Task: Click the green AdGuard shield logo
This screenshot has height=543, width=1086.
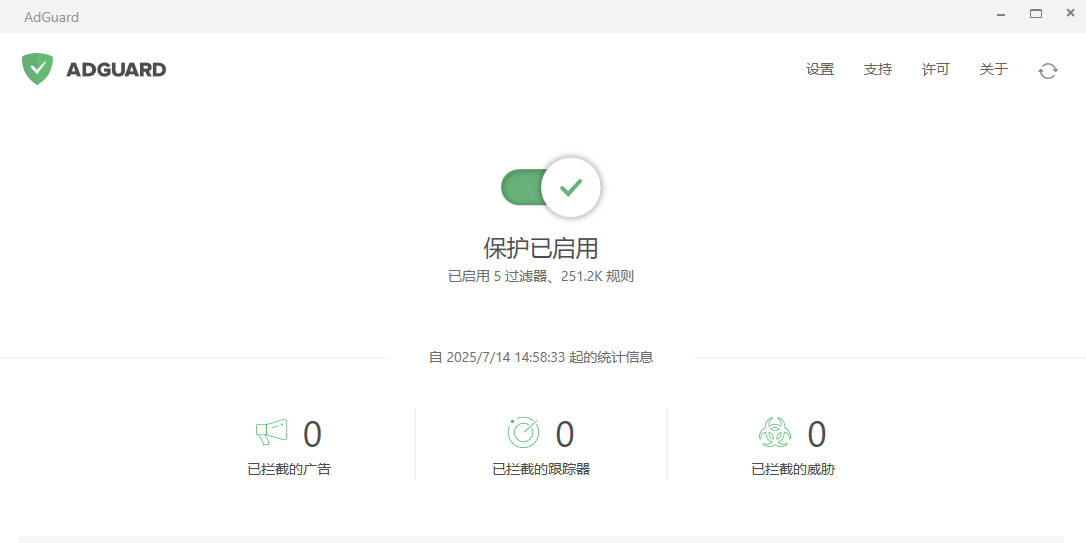Action: [x=37, y=69]
